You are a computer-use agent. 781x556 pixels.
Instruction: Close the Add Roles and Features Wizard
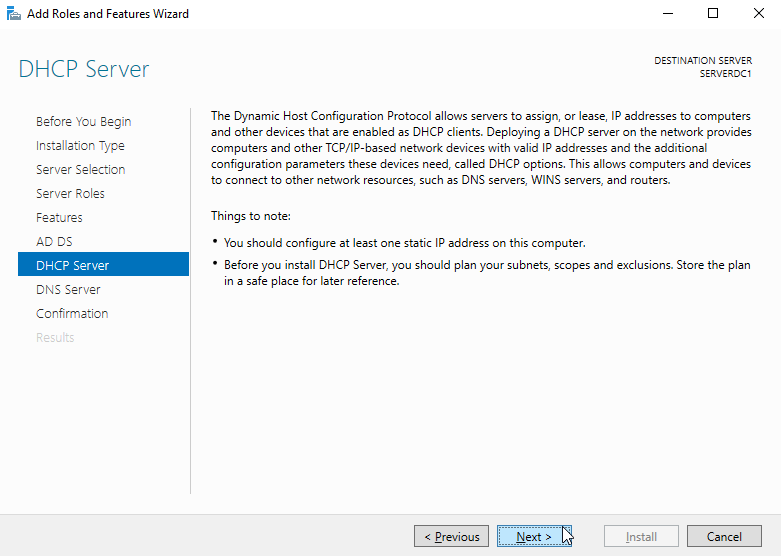click(x=759, y=13)
